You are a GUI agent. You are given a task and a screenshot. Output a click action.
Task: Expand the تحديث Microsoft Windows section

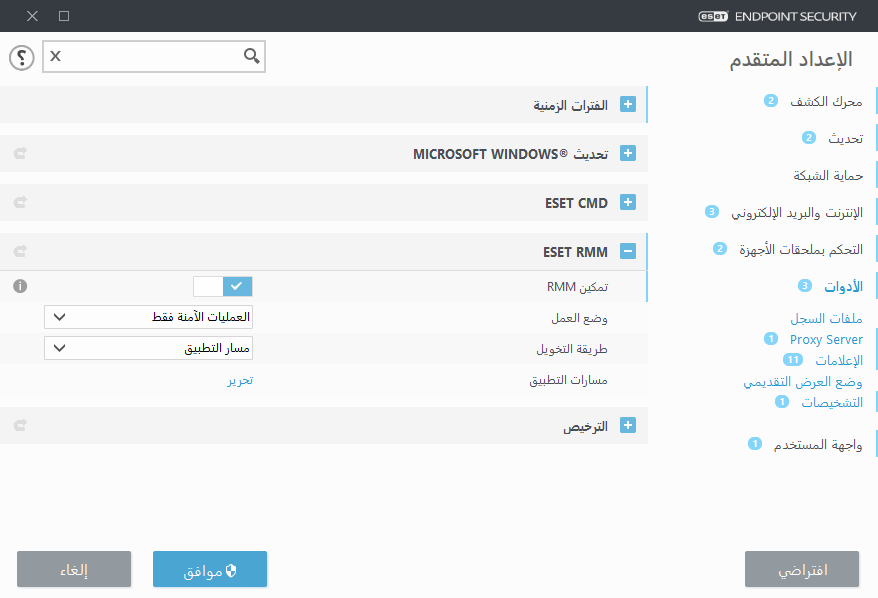pyautogui.click(x=628, y=153)
